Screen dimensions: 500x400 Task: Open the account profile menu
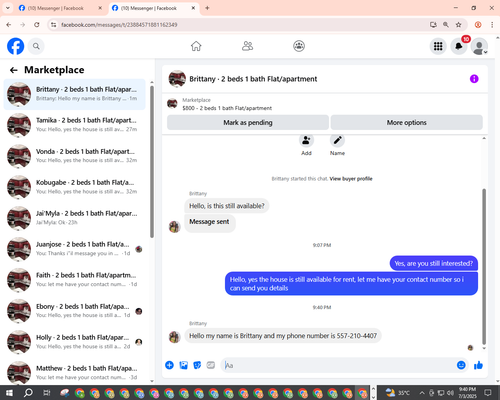tap(479, 47)
